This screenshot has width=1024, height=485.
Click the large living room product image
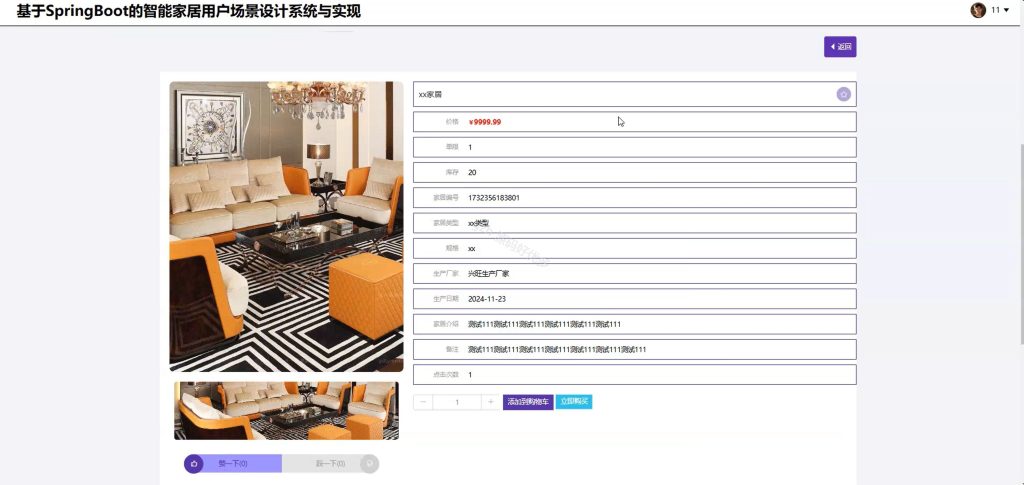point(286,227)
